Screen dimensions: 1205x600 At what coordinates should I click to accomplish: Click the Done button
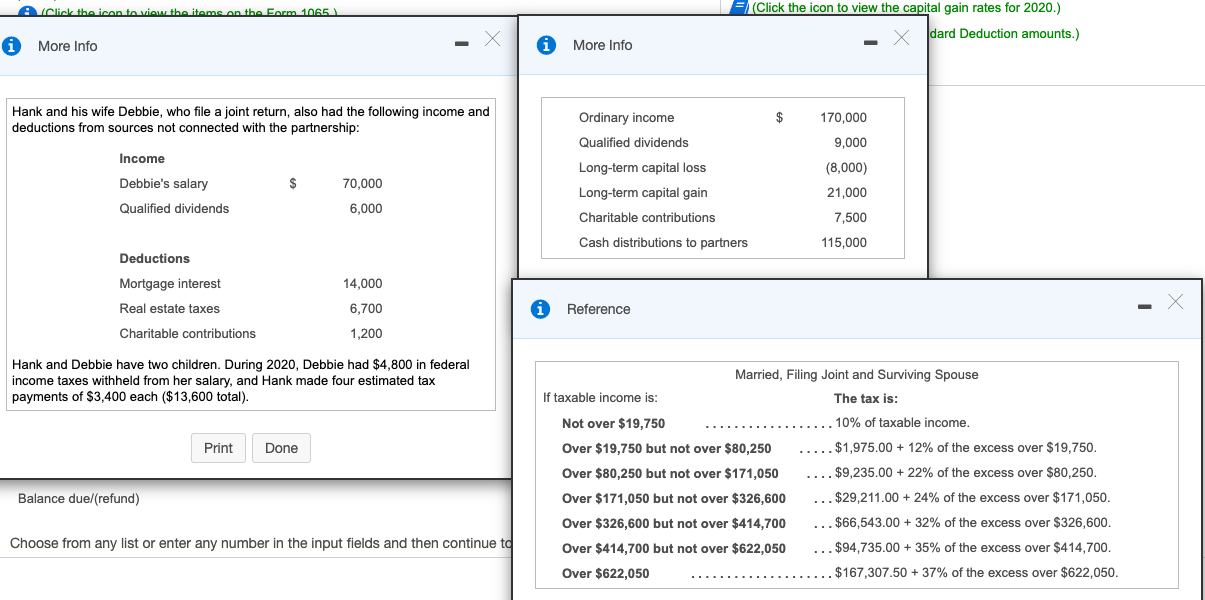[x=281, y=448]
